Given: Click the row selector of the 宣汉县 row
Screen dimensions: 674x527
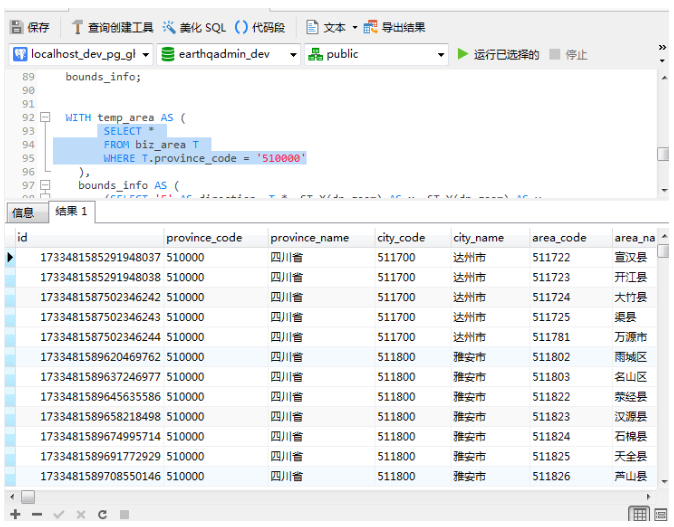Looking at the screenshot, I should point(10,257).
